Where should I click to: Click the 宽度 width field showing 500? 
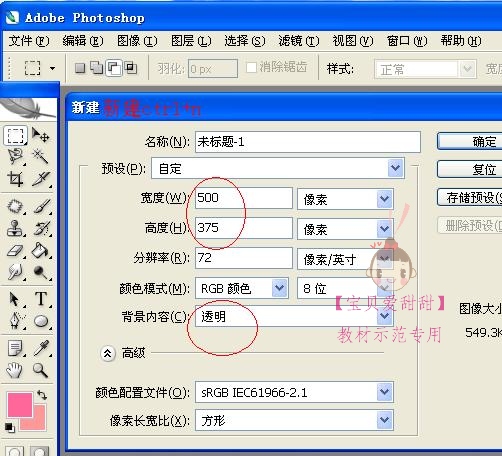click(x=244, y=198)
